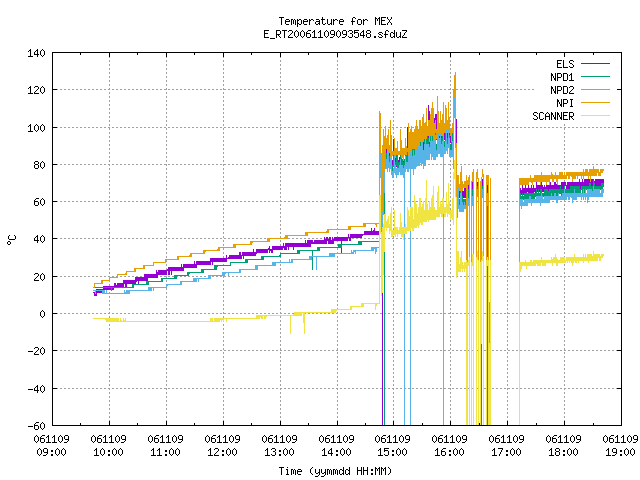
Task: Pick the yellow SCANNER legend line sample
Action: click(x=595, y=116)
